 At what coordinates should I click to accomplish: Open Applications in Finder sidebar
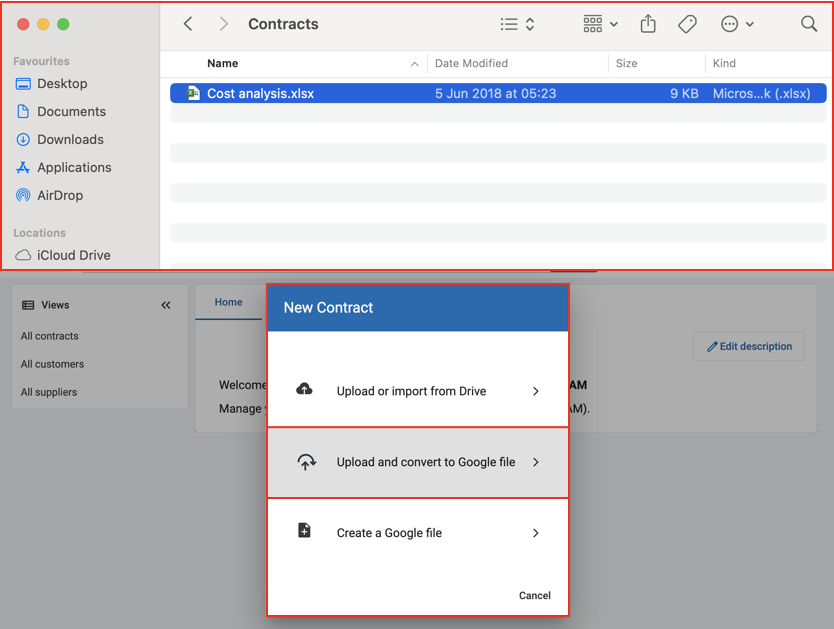74,167
